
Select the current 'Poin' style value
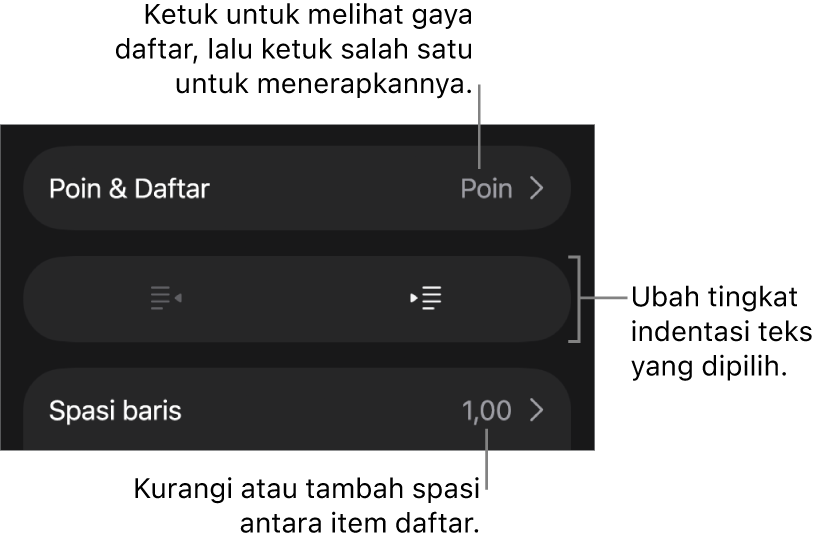487,189
